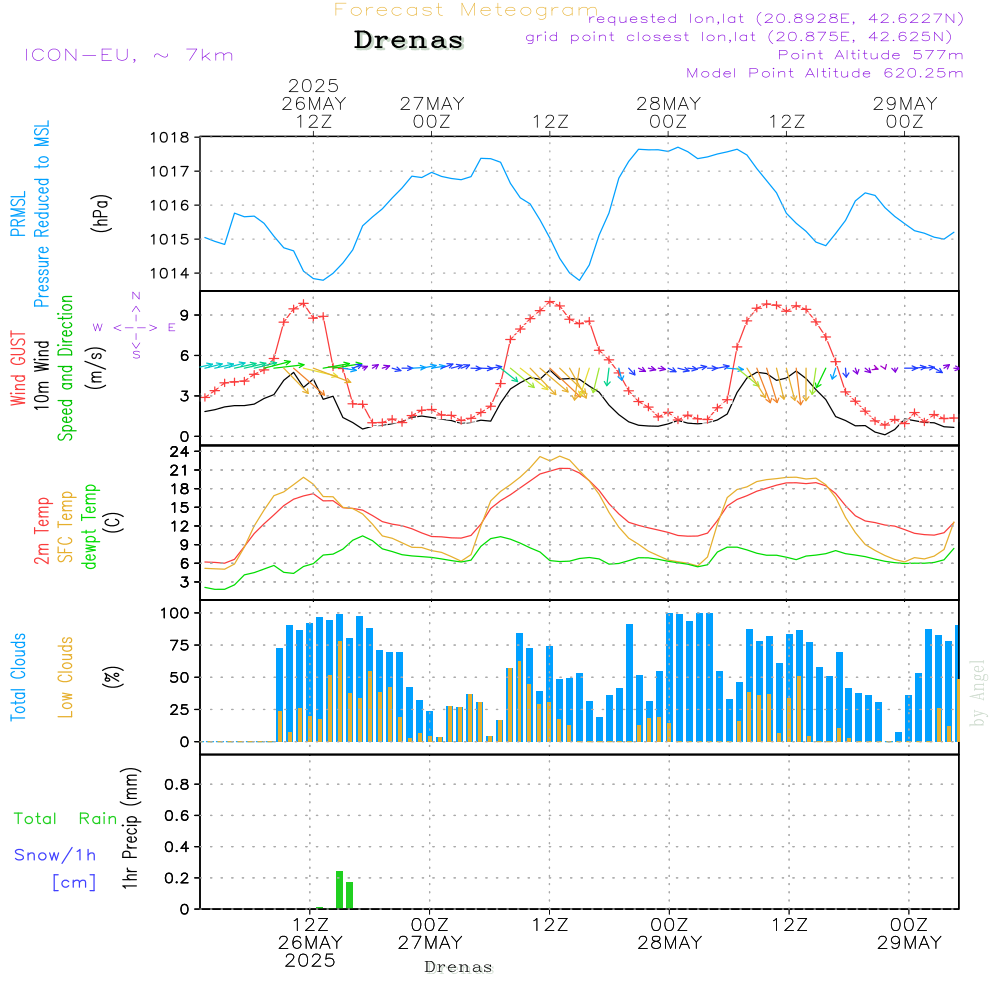Click the Point Altitude 577m text
Image resolution: width=1000 pixels, height=1000 pixels.
tap(871, 55)
